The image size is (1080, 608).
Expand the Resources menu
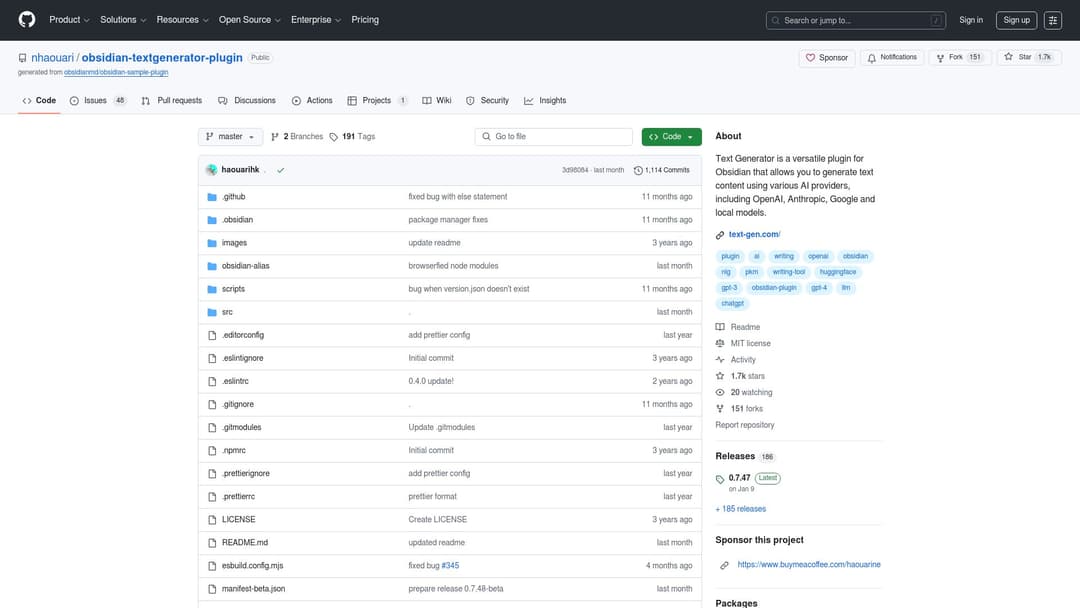tap(182, 20)
